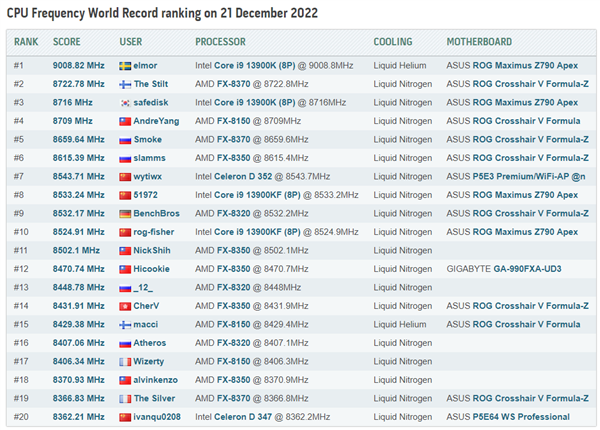Open The Stilt user profile
The height and width of the screenshot is (430, 600).
pos(151,84)
